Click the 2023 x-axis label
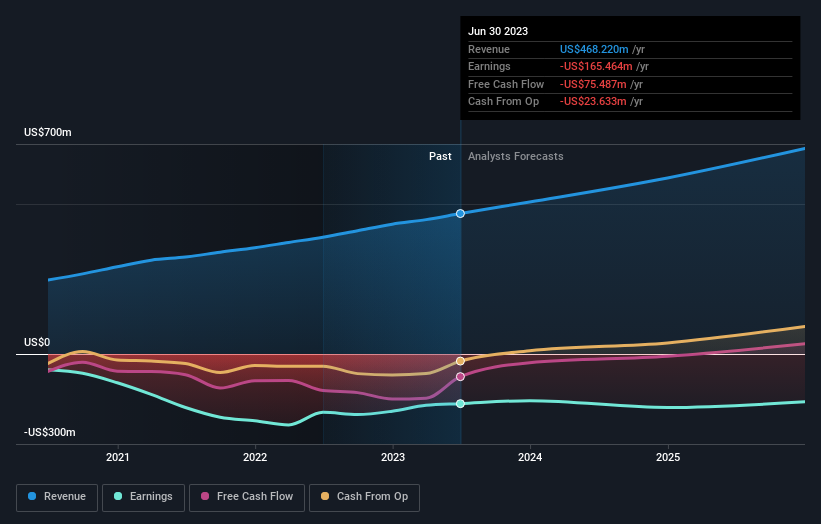821x524 pixels. (x=393, y=458)
